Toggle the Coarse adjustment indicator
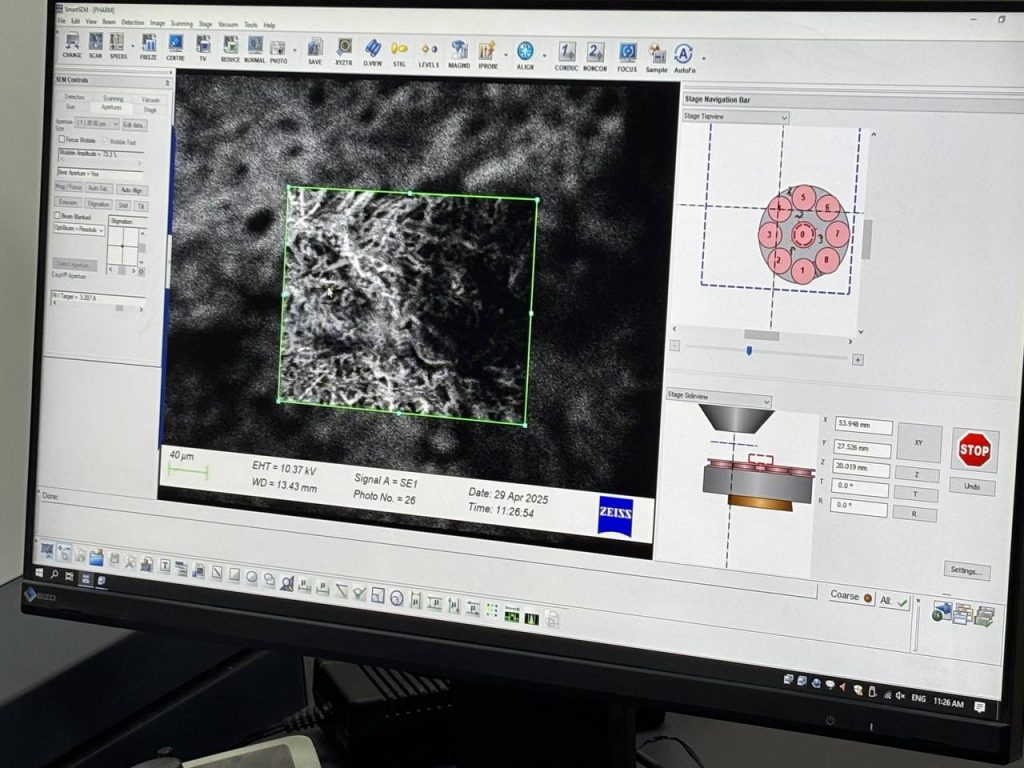The height and width of the screenshot is (768, 1024). [851, 596]
